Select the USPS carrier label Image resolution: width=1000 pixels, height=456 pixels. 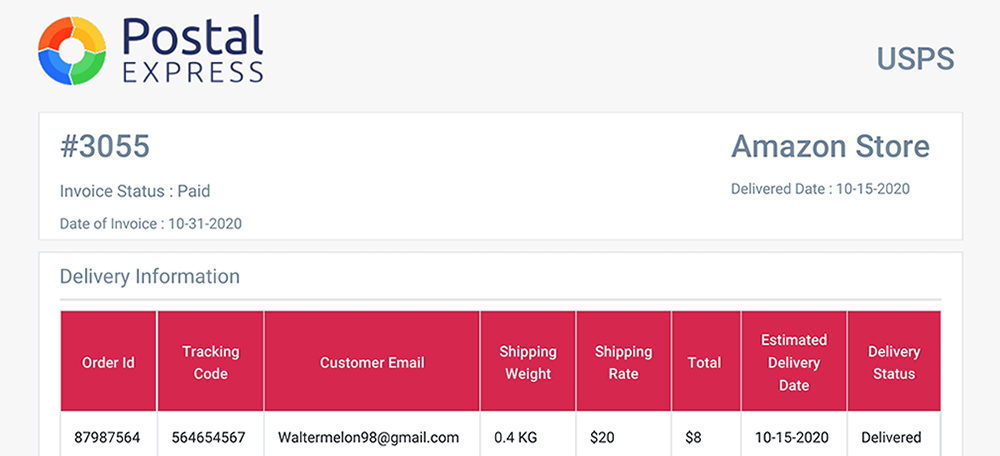coord(916,59)
